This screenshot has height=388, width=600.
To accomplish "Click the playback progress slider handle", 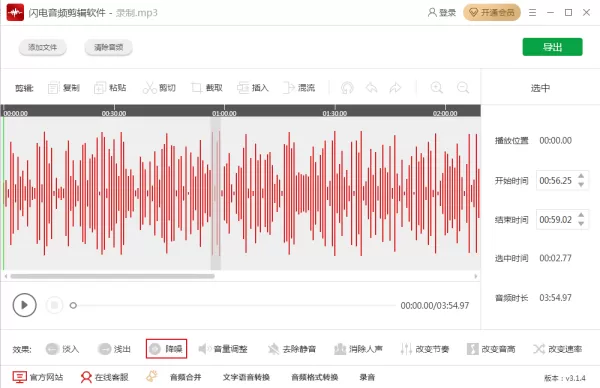I will coord(73,305).
